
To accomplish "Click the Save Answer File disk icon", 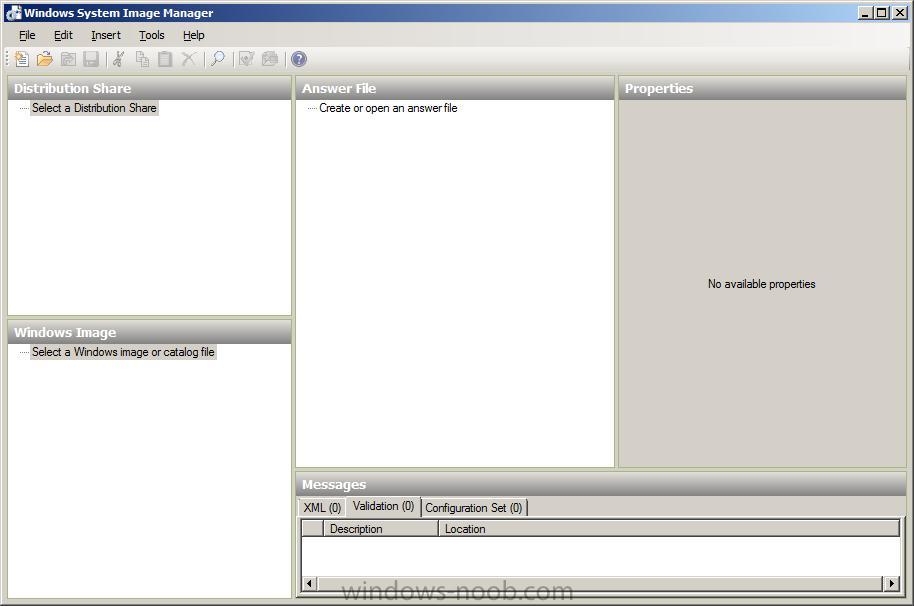I will point(91,59).
